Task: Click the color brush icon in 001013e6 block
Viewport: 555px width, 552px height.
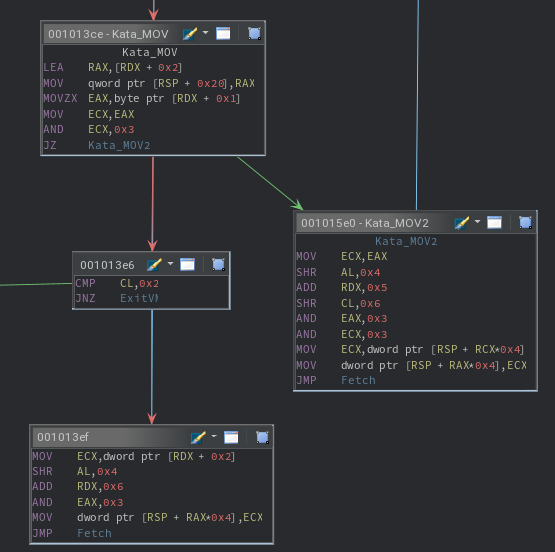Action: coord(154,265)
